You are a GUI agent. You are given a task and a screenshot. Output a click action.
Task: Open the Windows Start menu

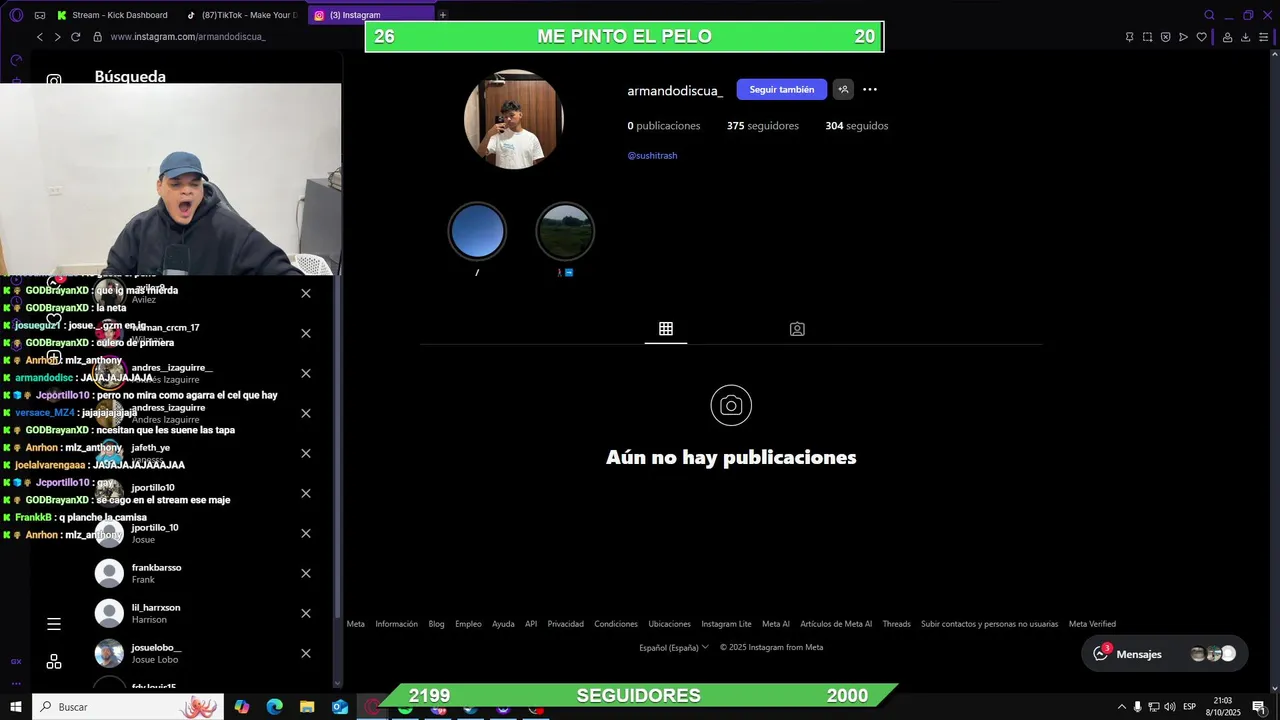(16, 707)
